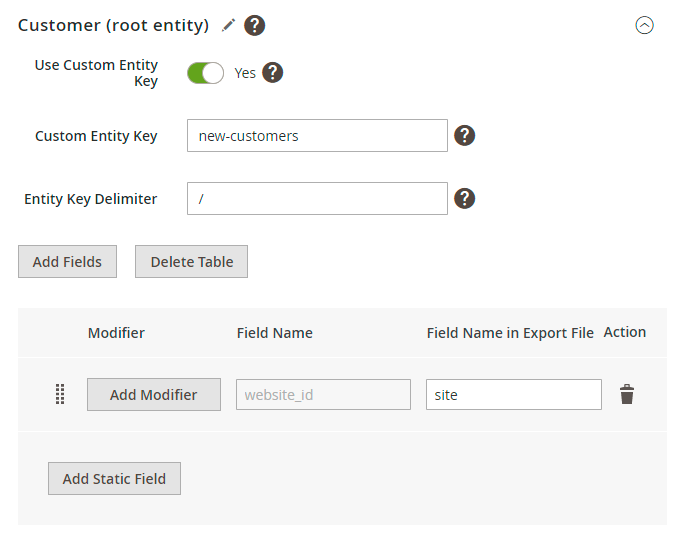Viewport: 685px width, 539px height.
Task: Click the Delete Table button
Action: [191, 262]
